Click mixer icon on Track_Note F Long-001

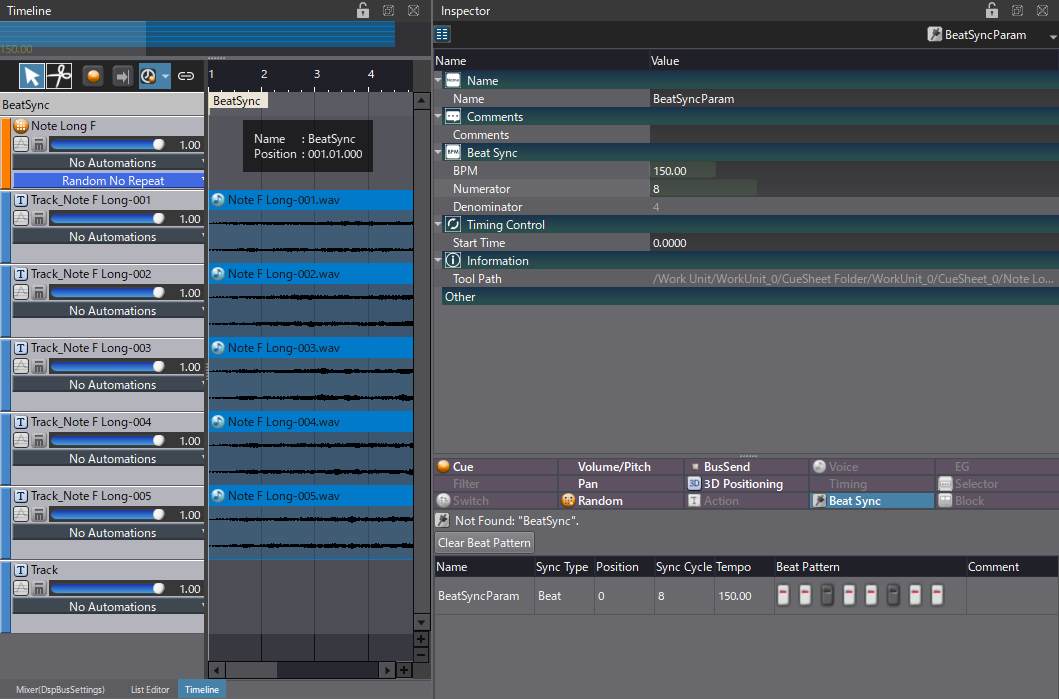(x=39, y=219)
